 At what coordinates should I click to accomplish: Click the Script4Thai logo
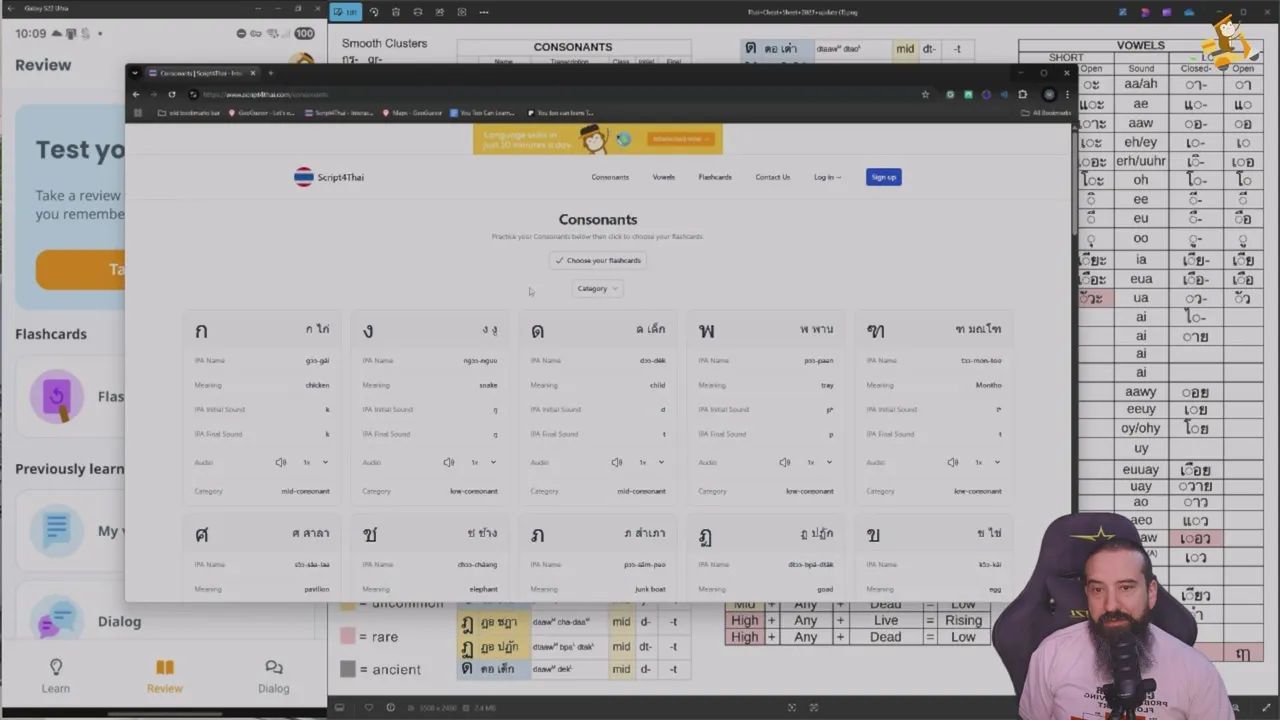click(x=329, y=177)
